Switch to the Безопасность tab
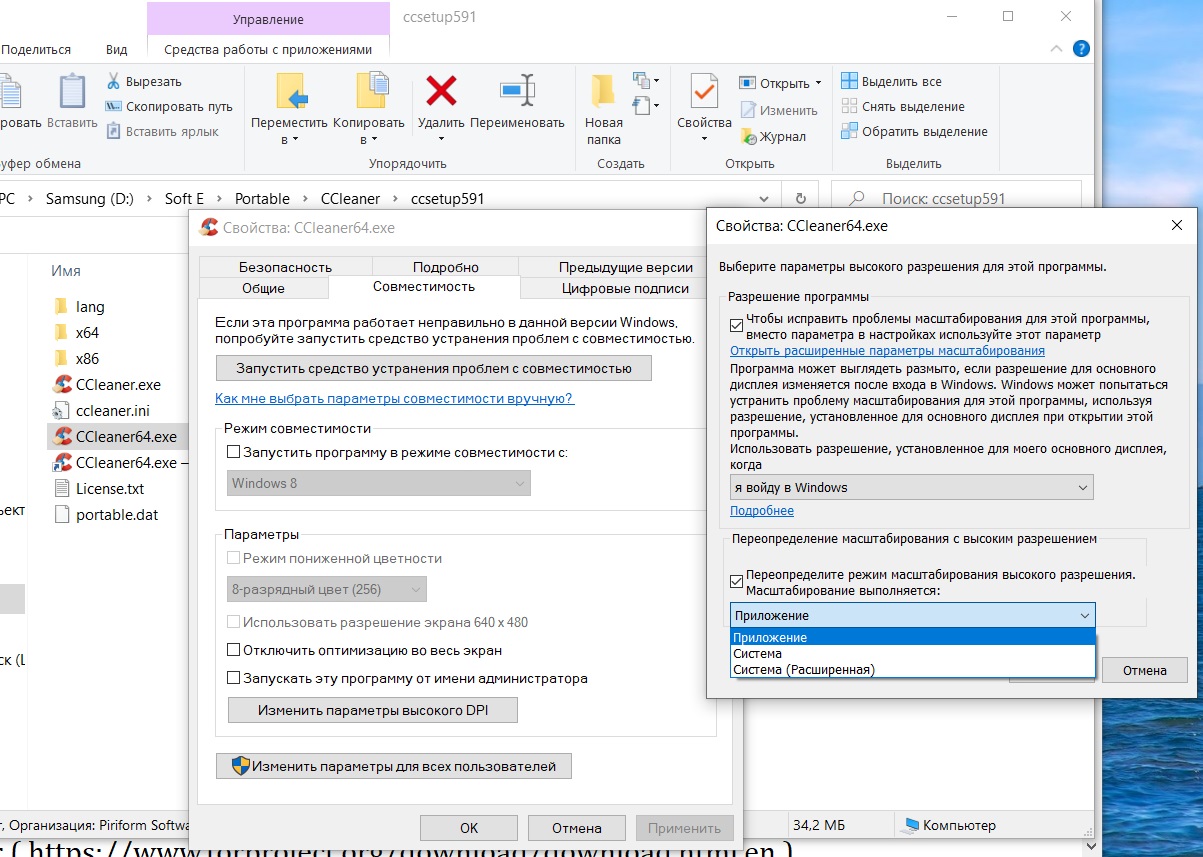Image resolution: width=1203 pixels, height=857 pixels. pos(285,267)
